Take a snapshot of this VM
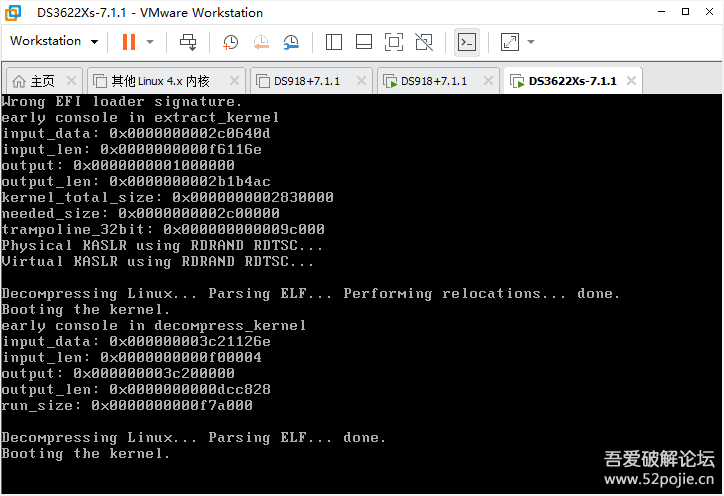Image resolution: width=724 pixels, height=496 pixels. pyautogui.click(x=230, y=42)
